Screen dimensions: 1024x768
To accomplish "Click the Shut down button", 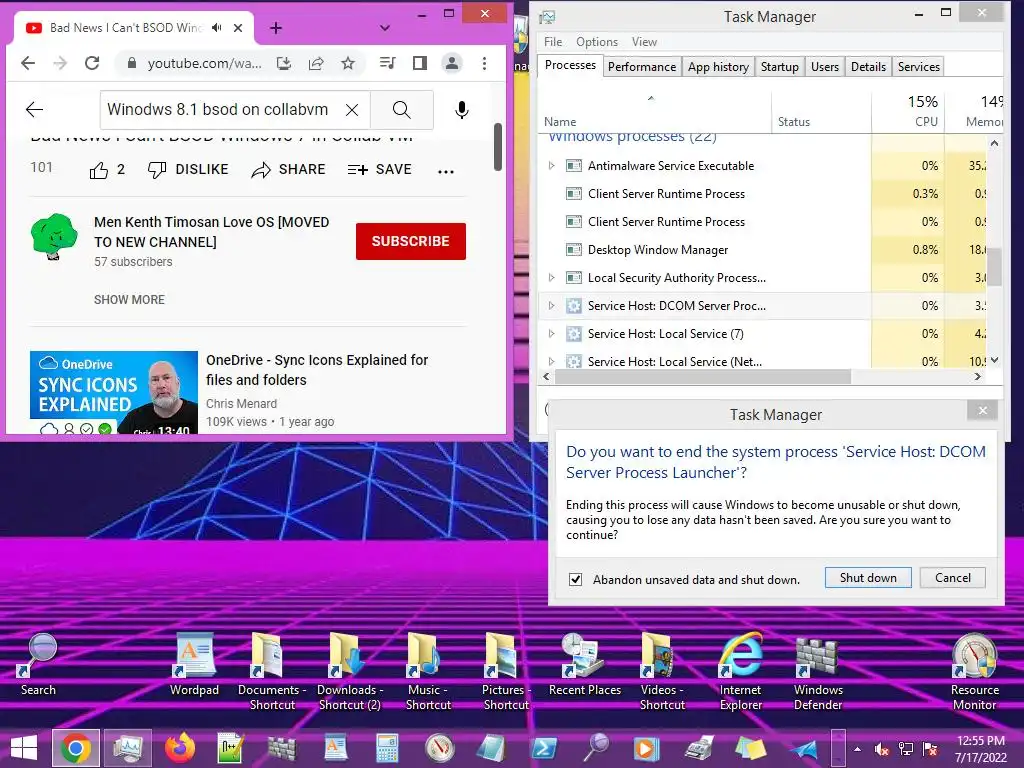I will [x=868, y=577].
